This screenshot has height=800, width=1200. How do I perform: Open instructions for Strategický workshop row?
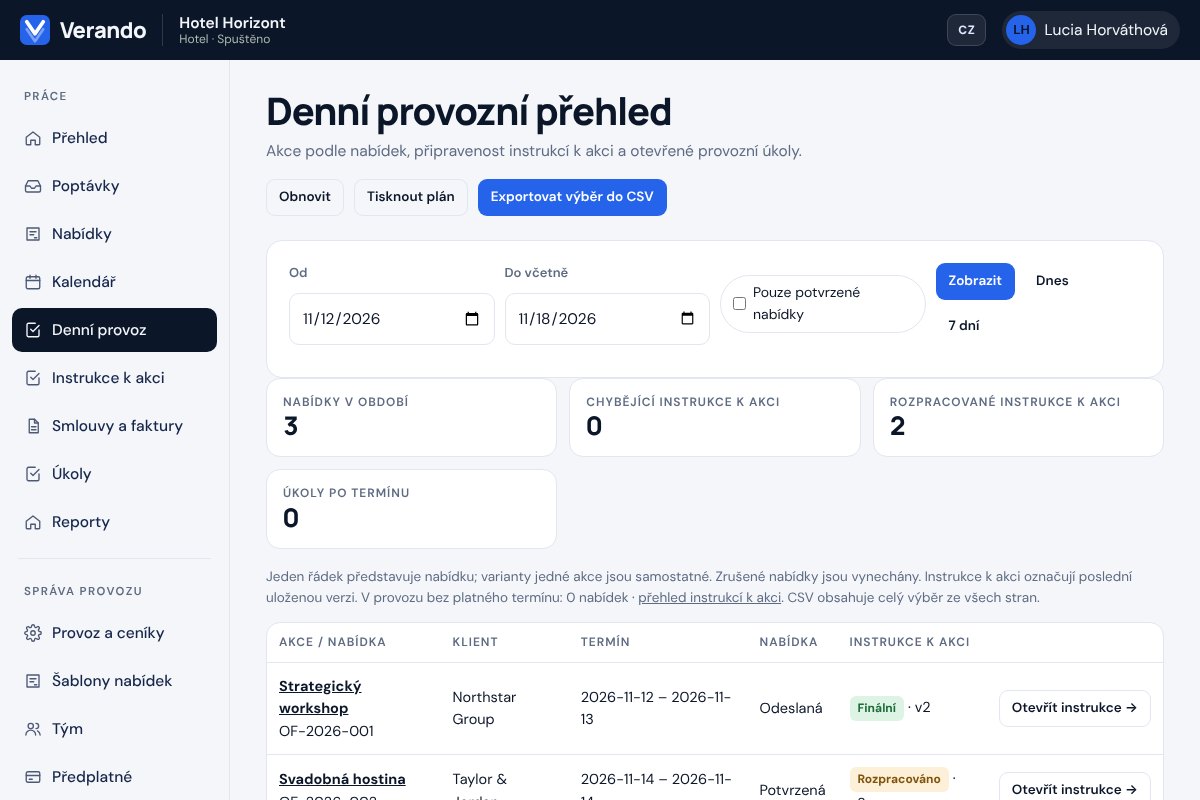coord(1075,708)
